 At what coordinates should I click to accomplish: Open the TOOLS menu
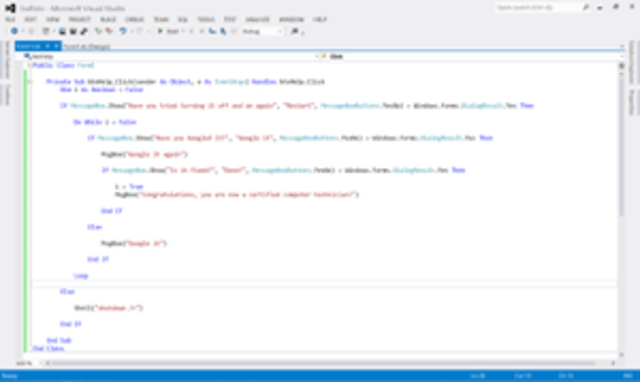[206, 20]
